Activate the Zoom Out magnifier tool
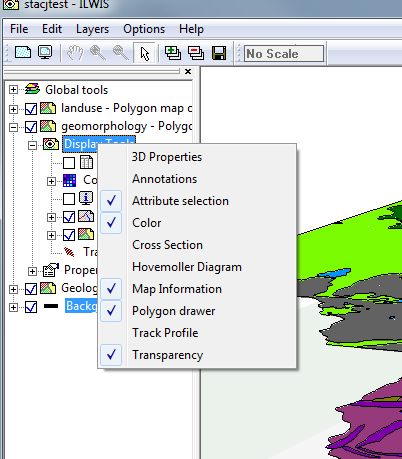This screenshot has width=402, height=459. pyautogui.click(x=121, y=53)
